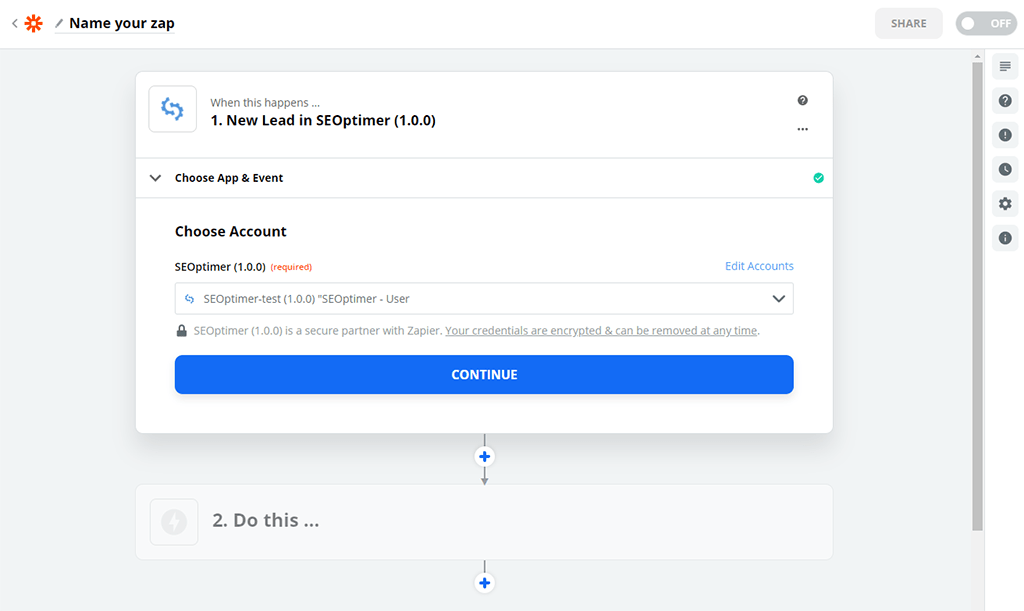Image resolution: width=1024 pixels, height=611 pixels.
Task: Click the Zapier logo icon
Action: (x=34, y=23)
